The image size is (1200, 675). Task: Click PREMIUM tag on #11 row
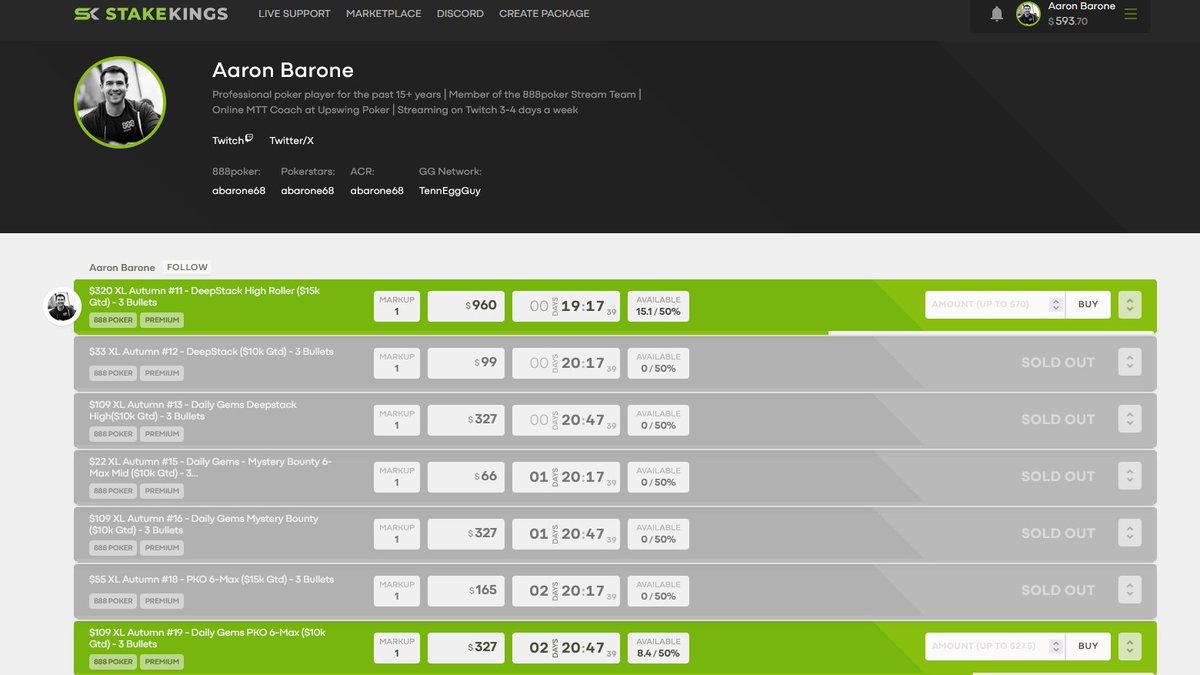pyautogui.click(x=162, y=320)
